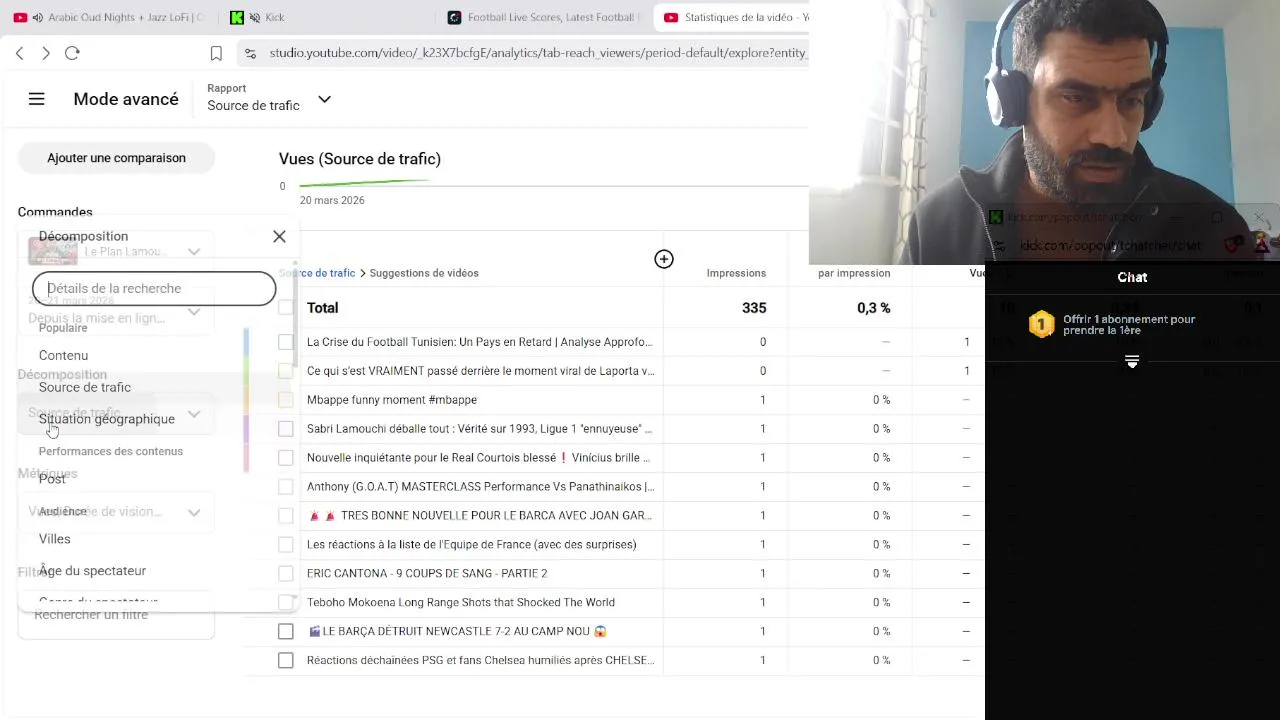This screenshot has height=720, width=1280.
Task: Click the Total rate value 0,3 %
Action: [873, 308]
